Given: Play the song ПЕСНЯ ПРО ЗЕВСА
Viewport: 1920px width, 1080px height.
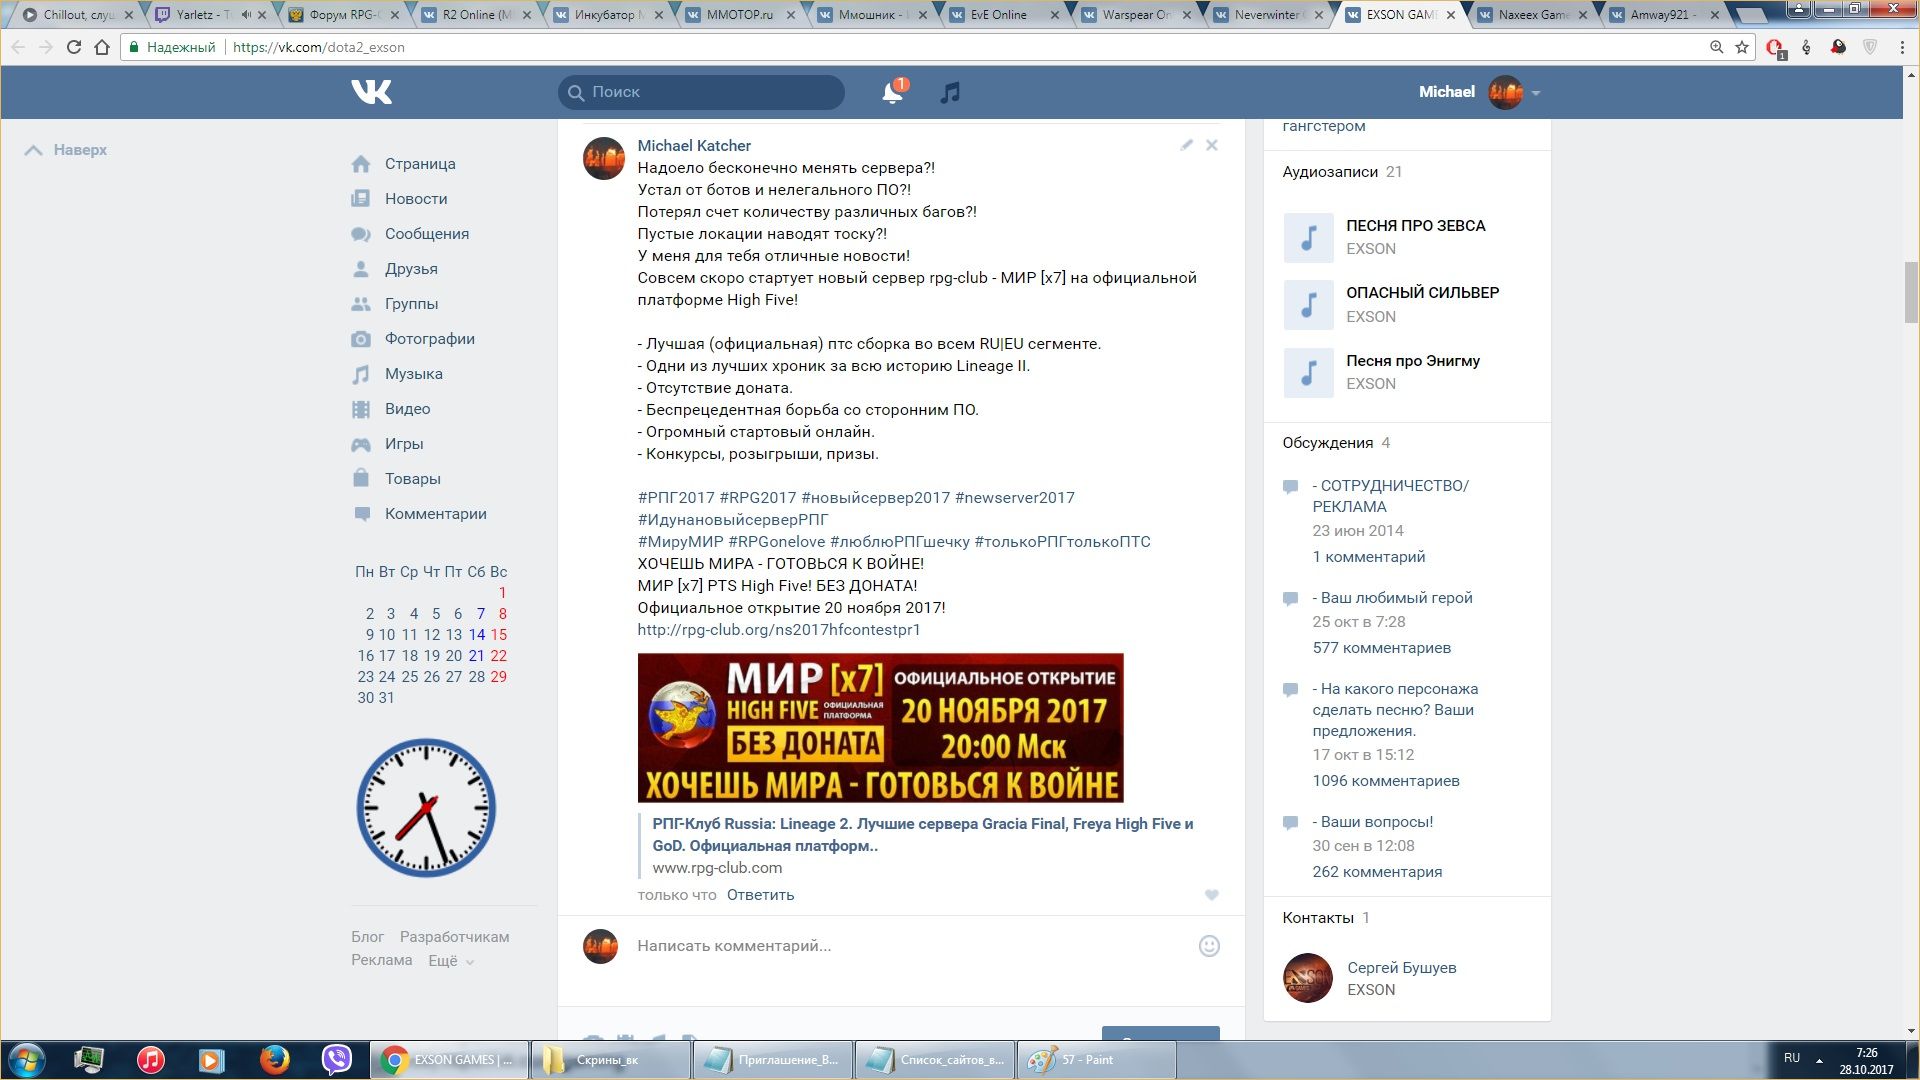Looking at the screenshot, I should pos(1308,238).
